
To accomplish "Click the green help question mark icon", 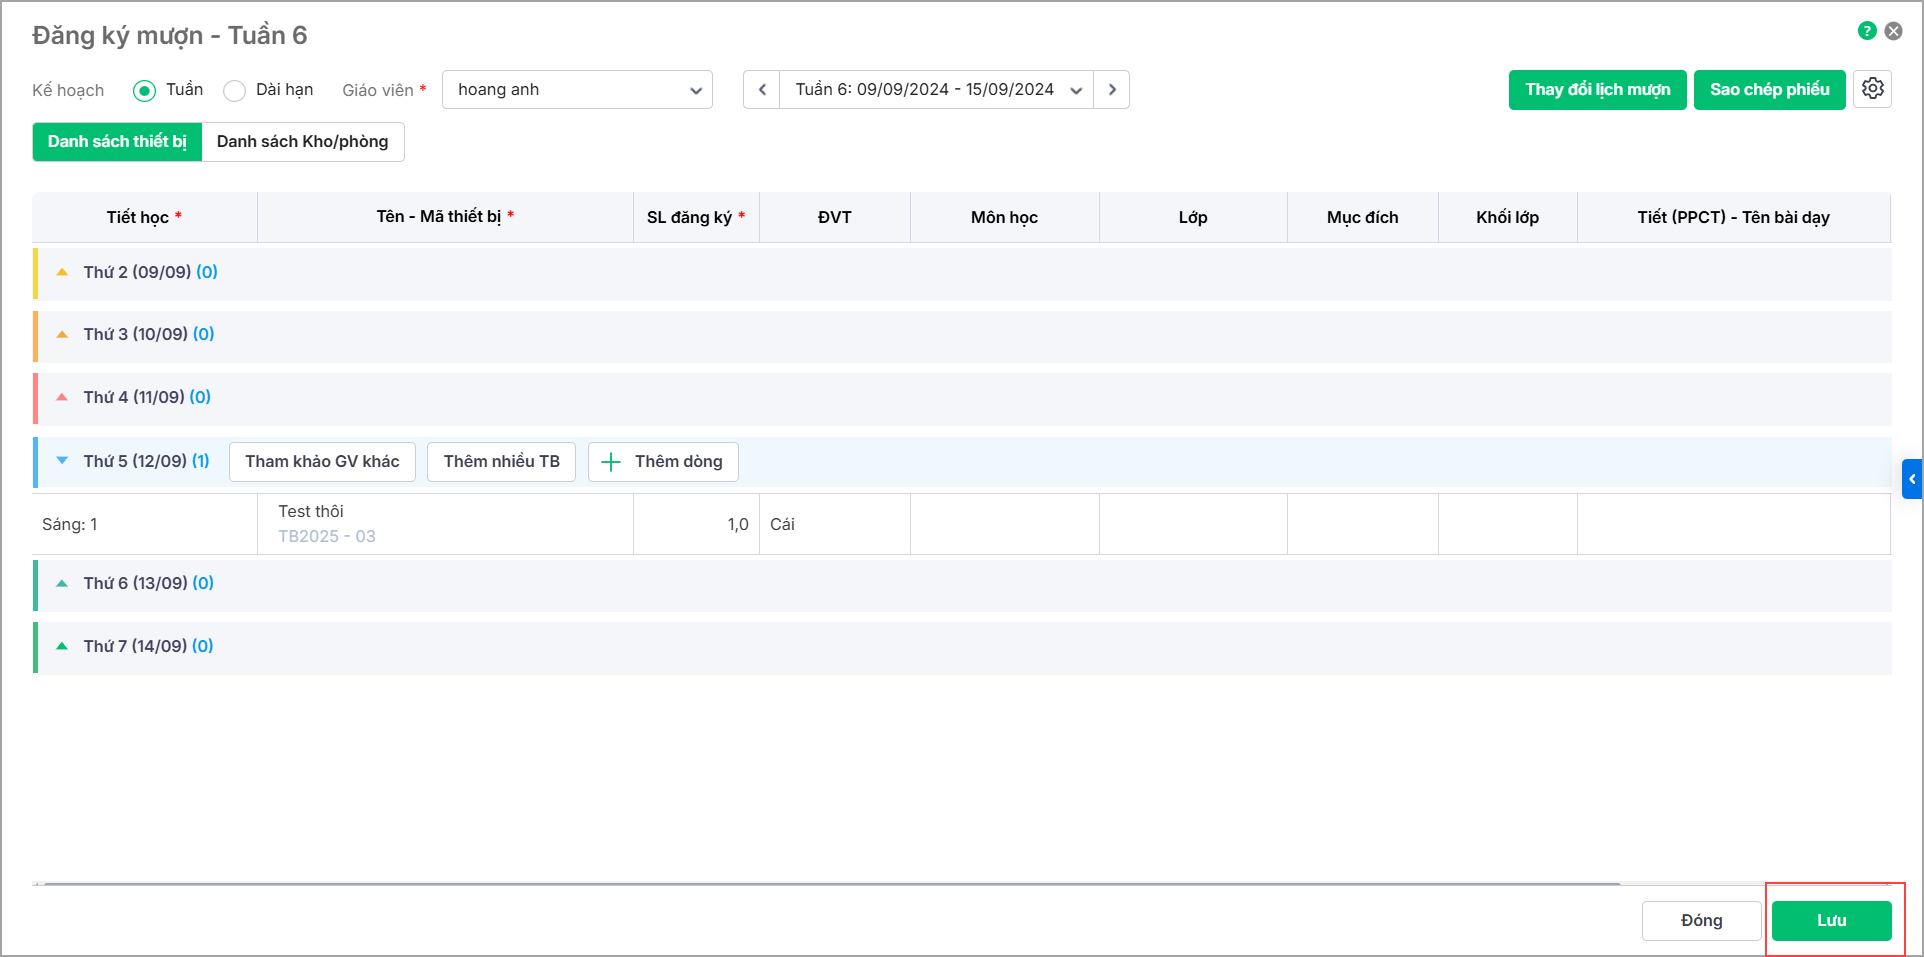I will (x=1866, y=31).
